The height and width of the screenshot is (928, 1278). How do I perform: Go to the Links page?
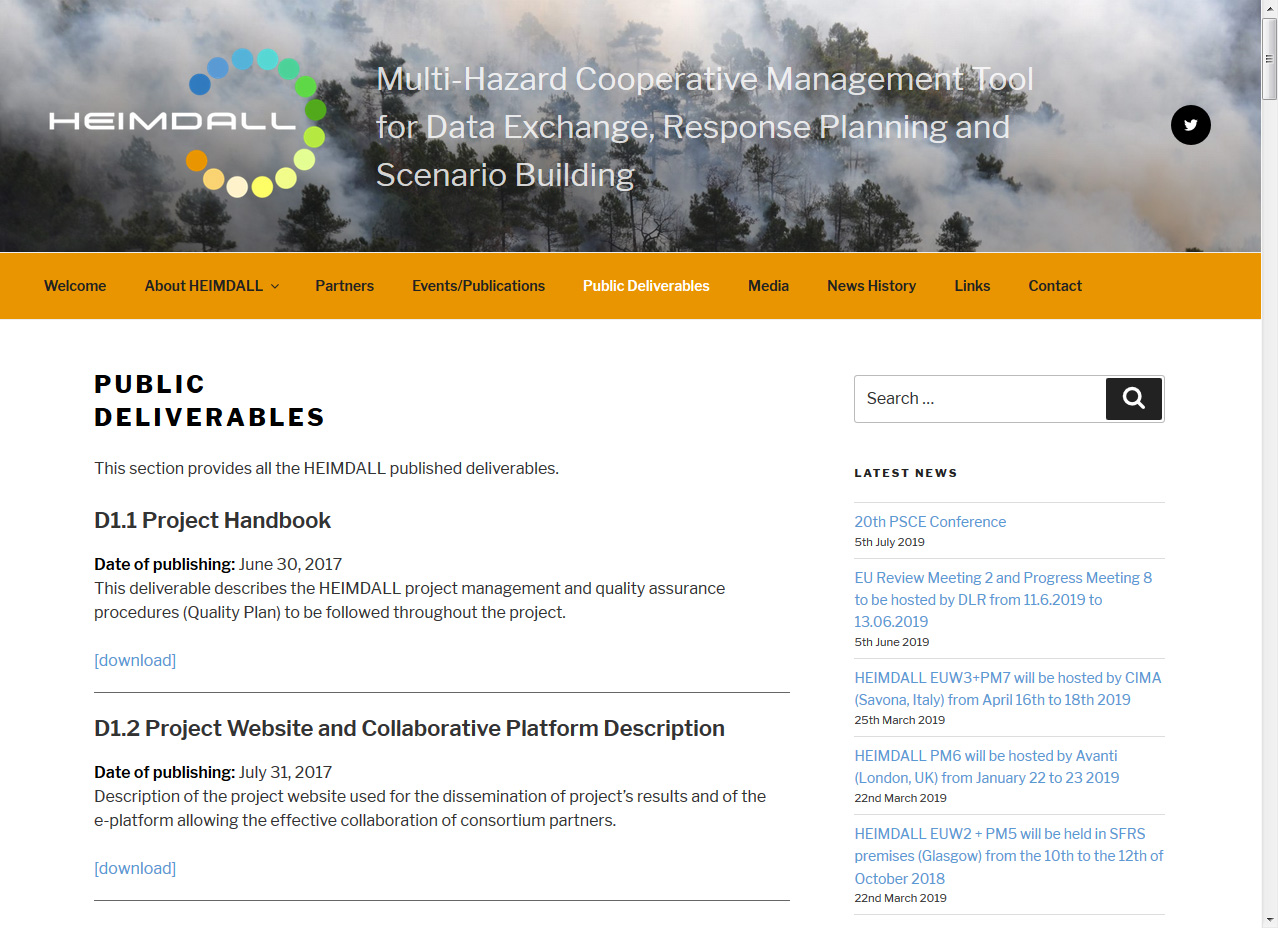[972, 286]
